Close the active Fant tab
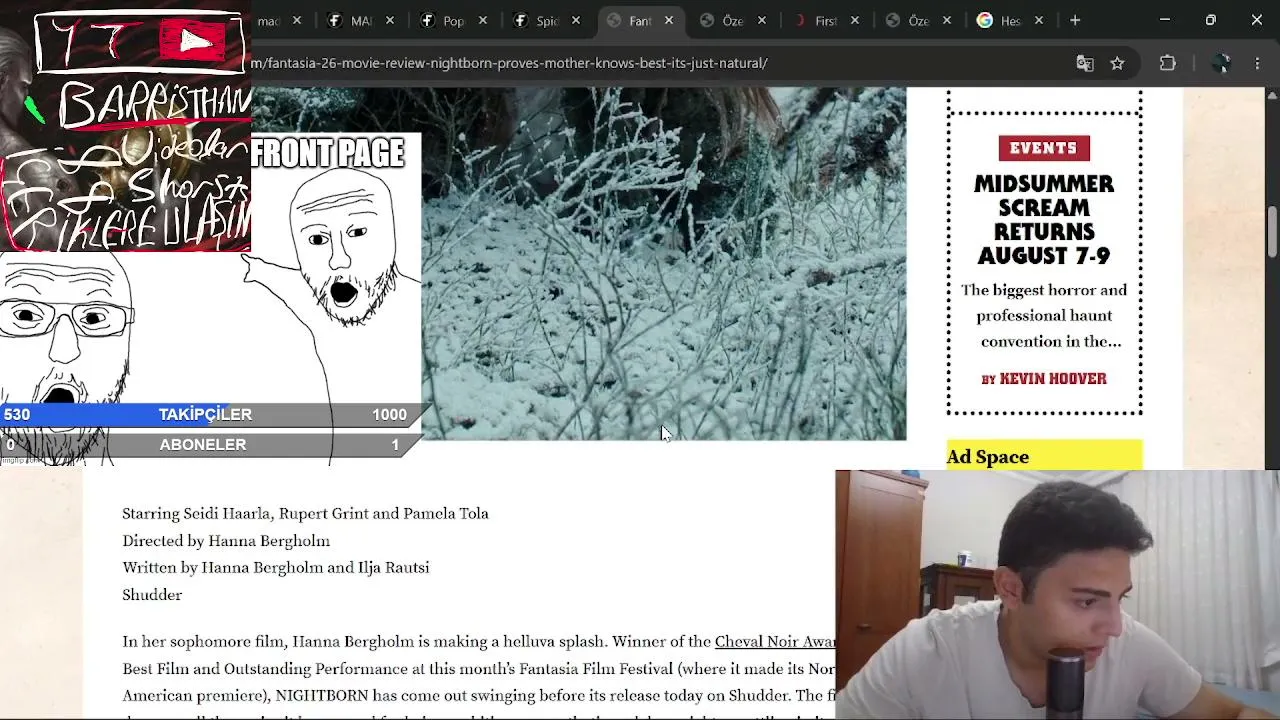 [668, 20]
